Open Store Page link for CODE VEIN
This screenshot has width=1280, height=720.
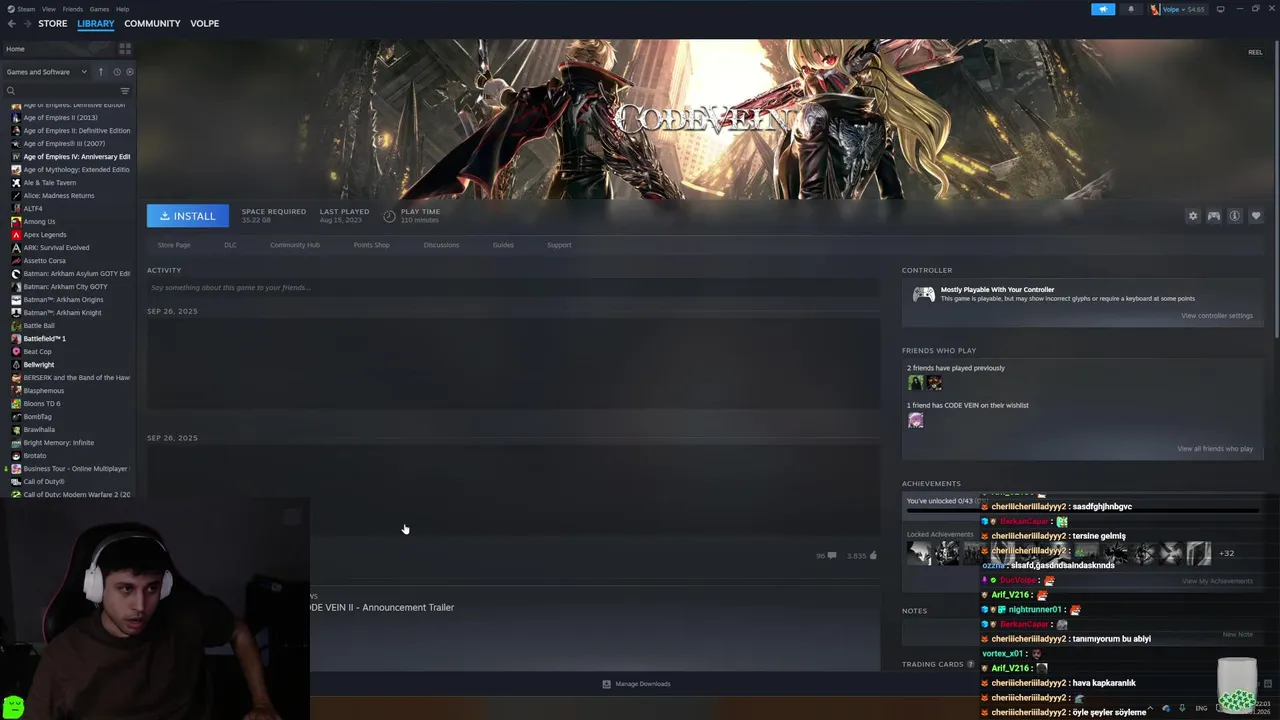174,245
